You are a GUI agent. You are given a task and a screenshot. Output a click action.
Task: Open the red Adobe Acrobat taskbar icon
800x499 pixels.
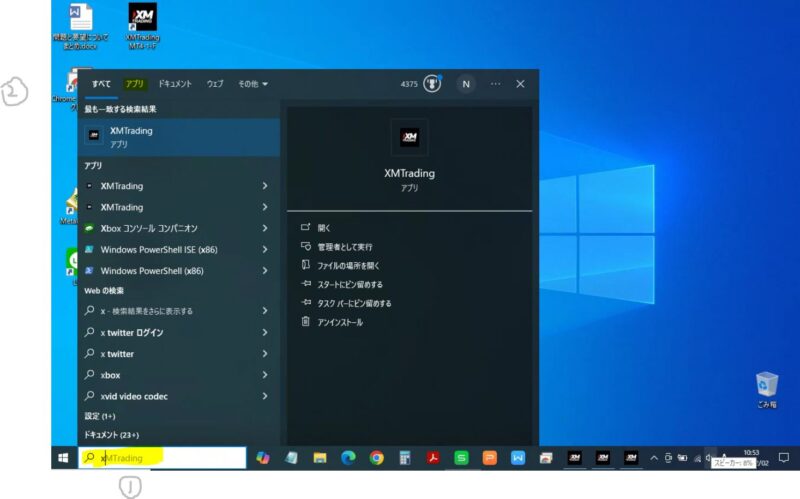click(x=433, y=458)
